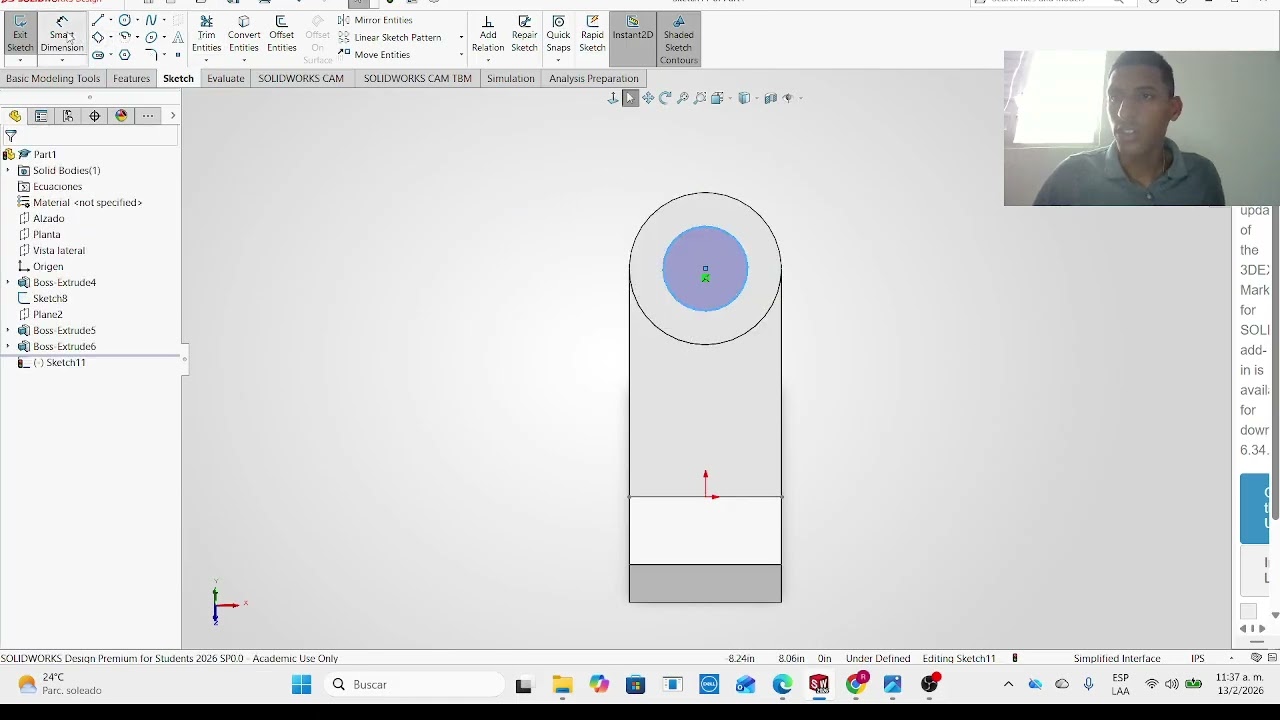Open the SOLIDWORKS CAM TBM tab
Screen dimensions: 1280x720
click(x=417, y=78)
